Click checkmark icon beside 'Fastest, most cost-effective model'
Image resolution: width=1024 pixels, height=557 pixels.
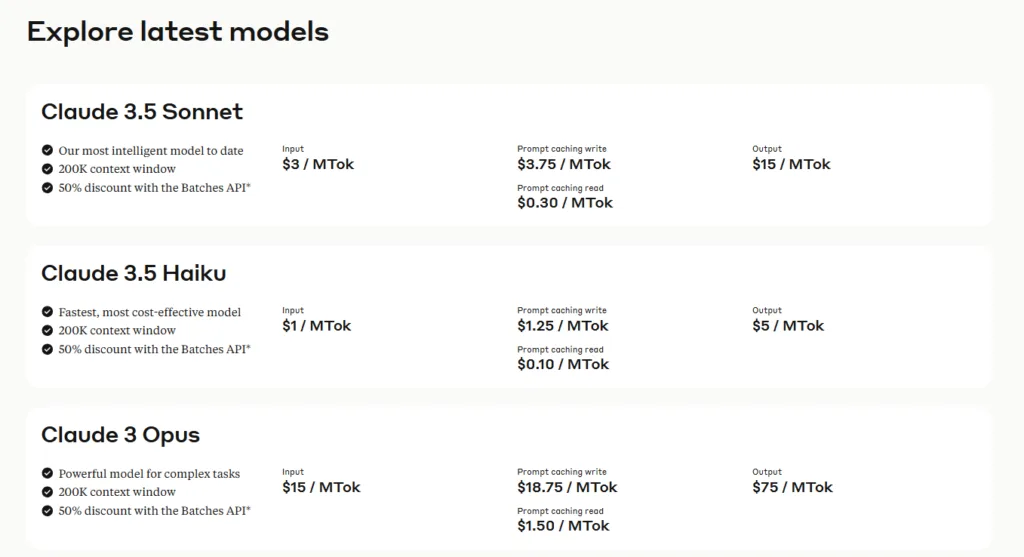[x=47, y=311]
